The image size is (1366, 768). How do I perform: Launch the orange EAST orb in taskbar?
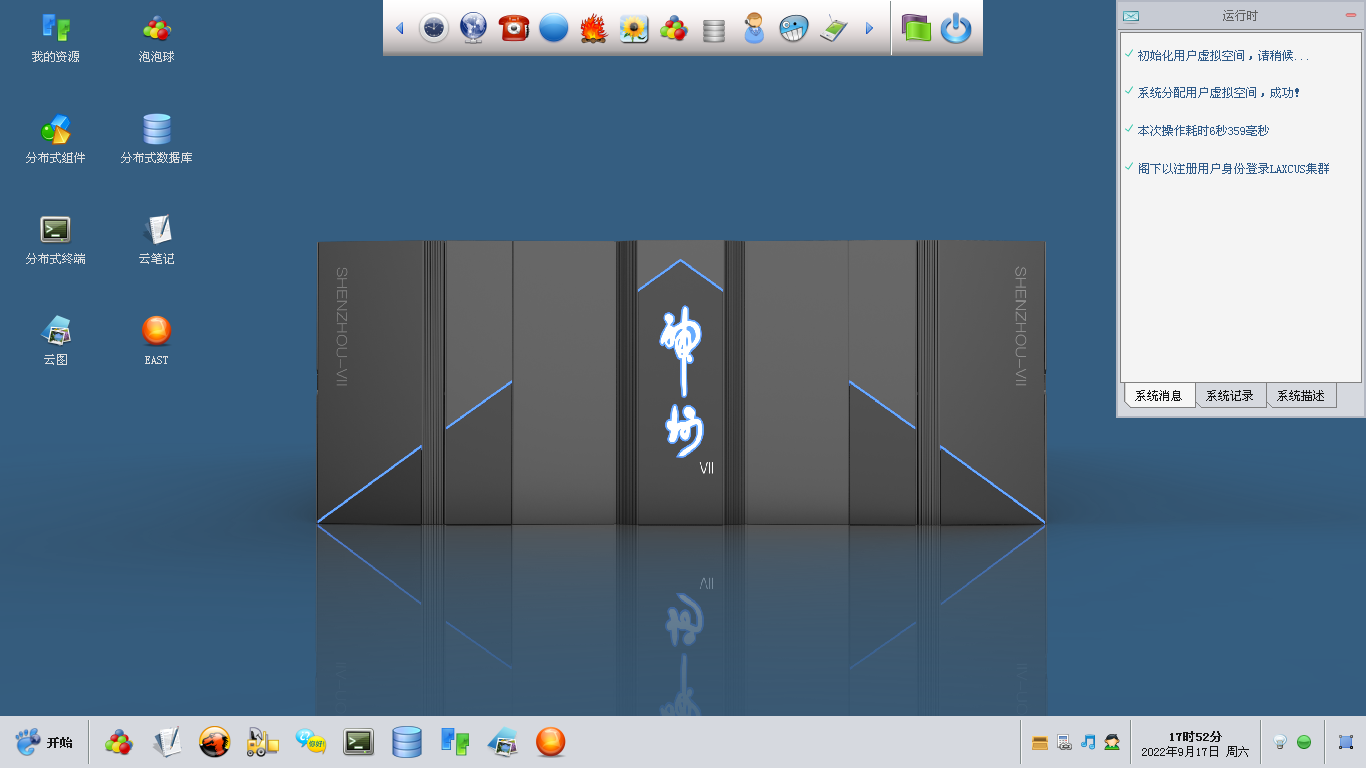(551, 742)
